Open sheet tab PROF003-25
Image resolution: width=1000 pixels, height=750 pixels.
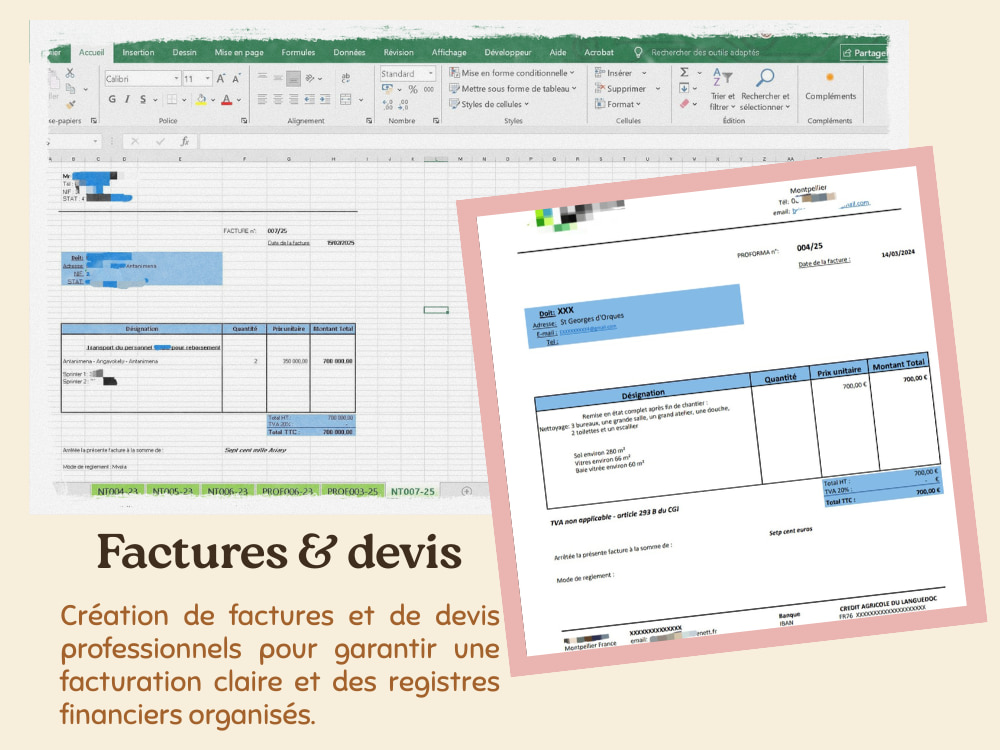tap(352, 491)
